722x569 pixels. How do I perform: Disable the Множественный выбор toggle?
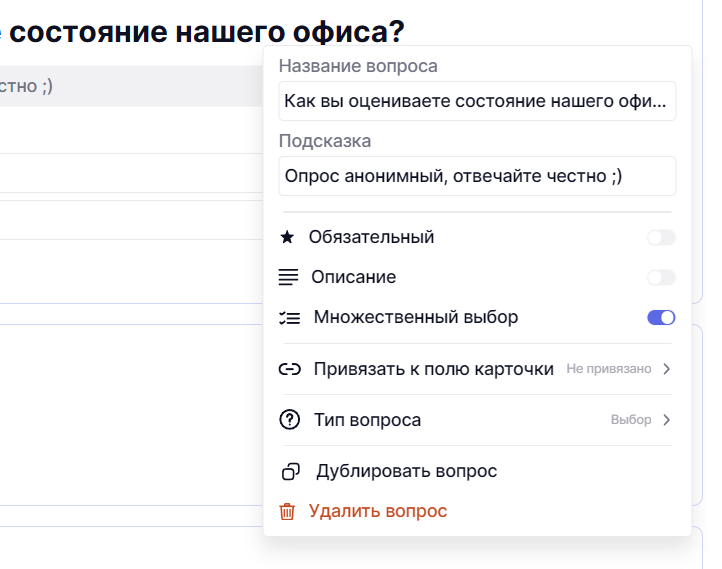(x=661, y=318)
